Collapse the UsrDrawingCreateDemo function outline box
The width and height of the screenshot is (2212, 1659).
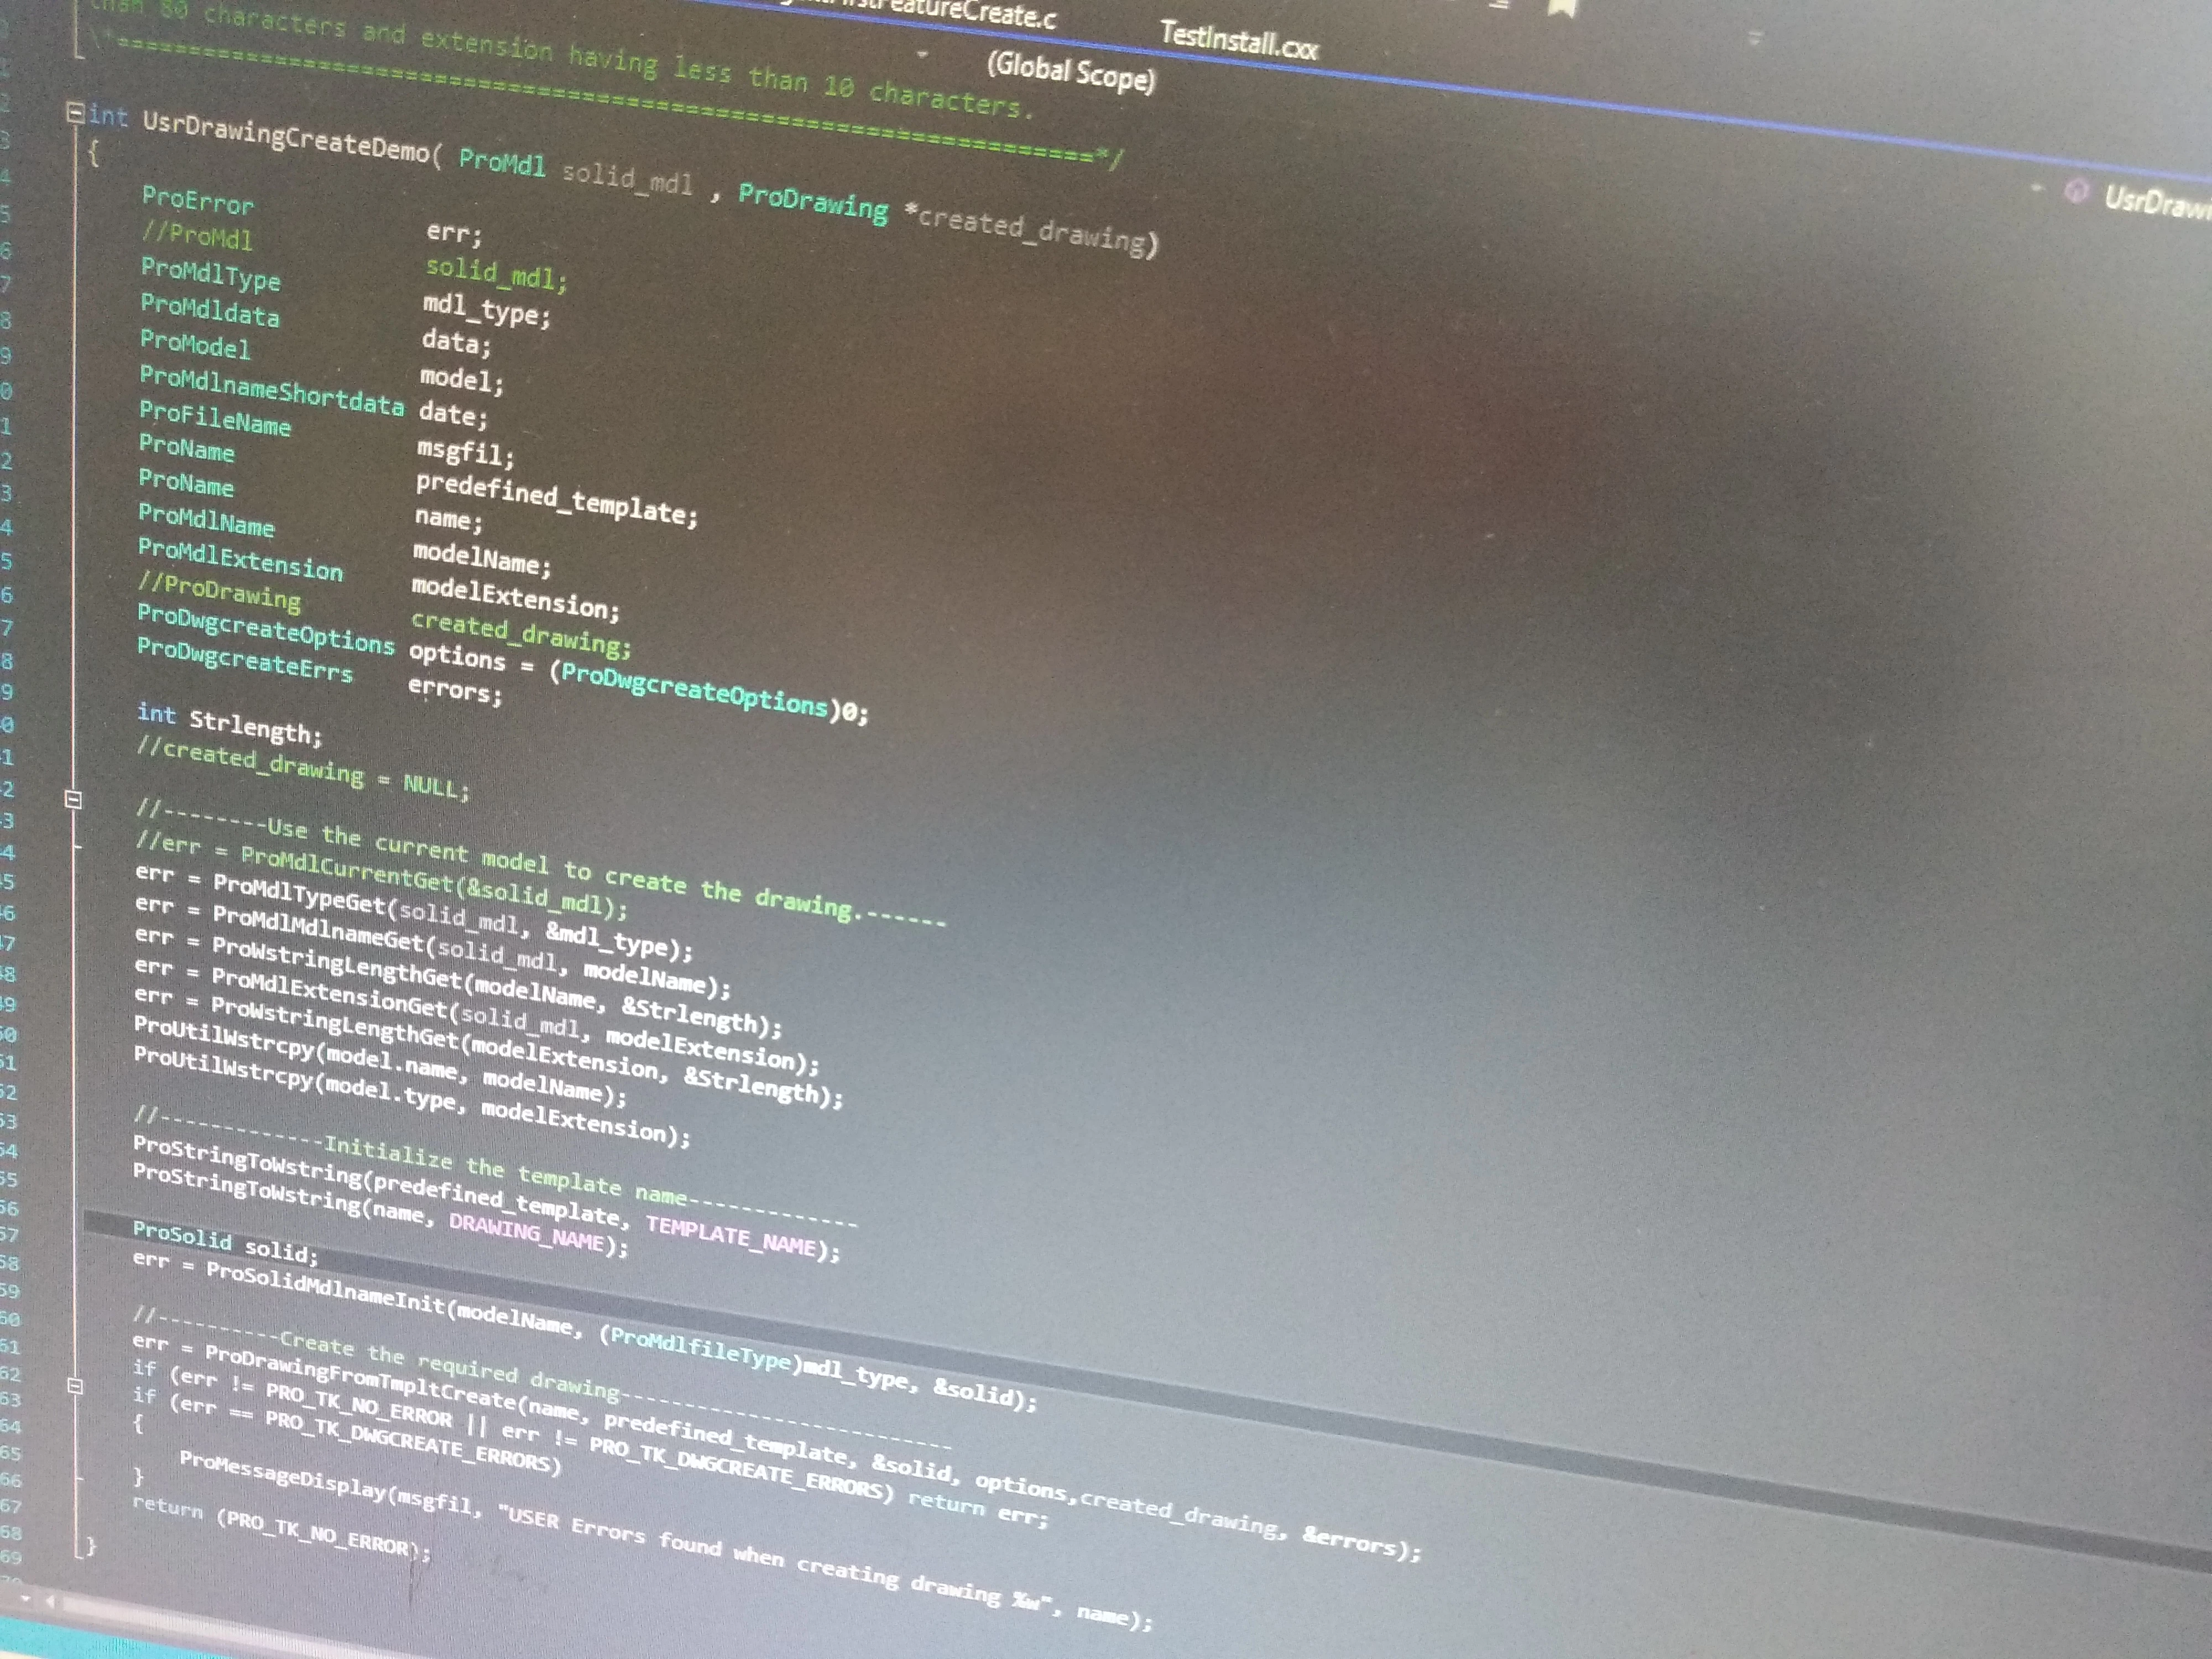(x=75, y=113)
